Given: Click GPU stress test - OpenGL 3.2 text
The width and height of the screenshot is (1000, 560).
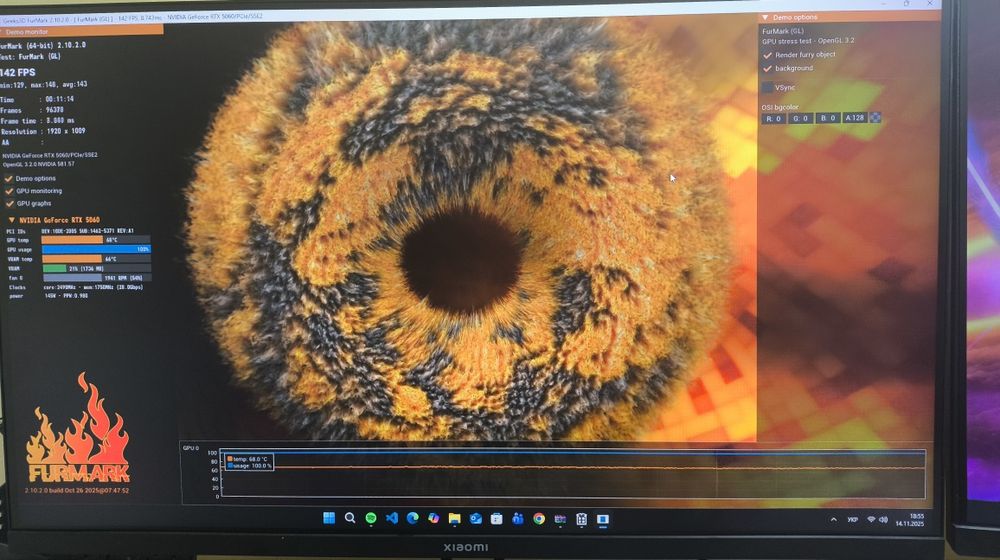Looking at the screenshot, I should point(808,40).
